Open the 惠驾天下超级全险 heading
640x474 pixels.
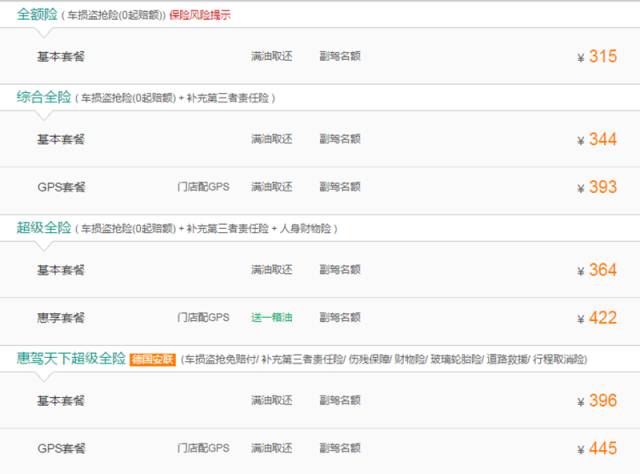(71, 358)
